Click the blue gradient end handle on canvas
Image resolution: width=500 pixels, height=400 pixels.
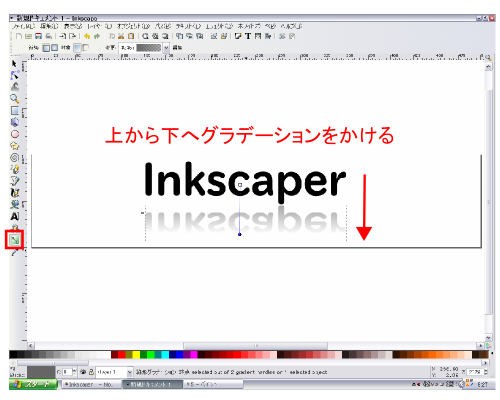pos(240,234)
